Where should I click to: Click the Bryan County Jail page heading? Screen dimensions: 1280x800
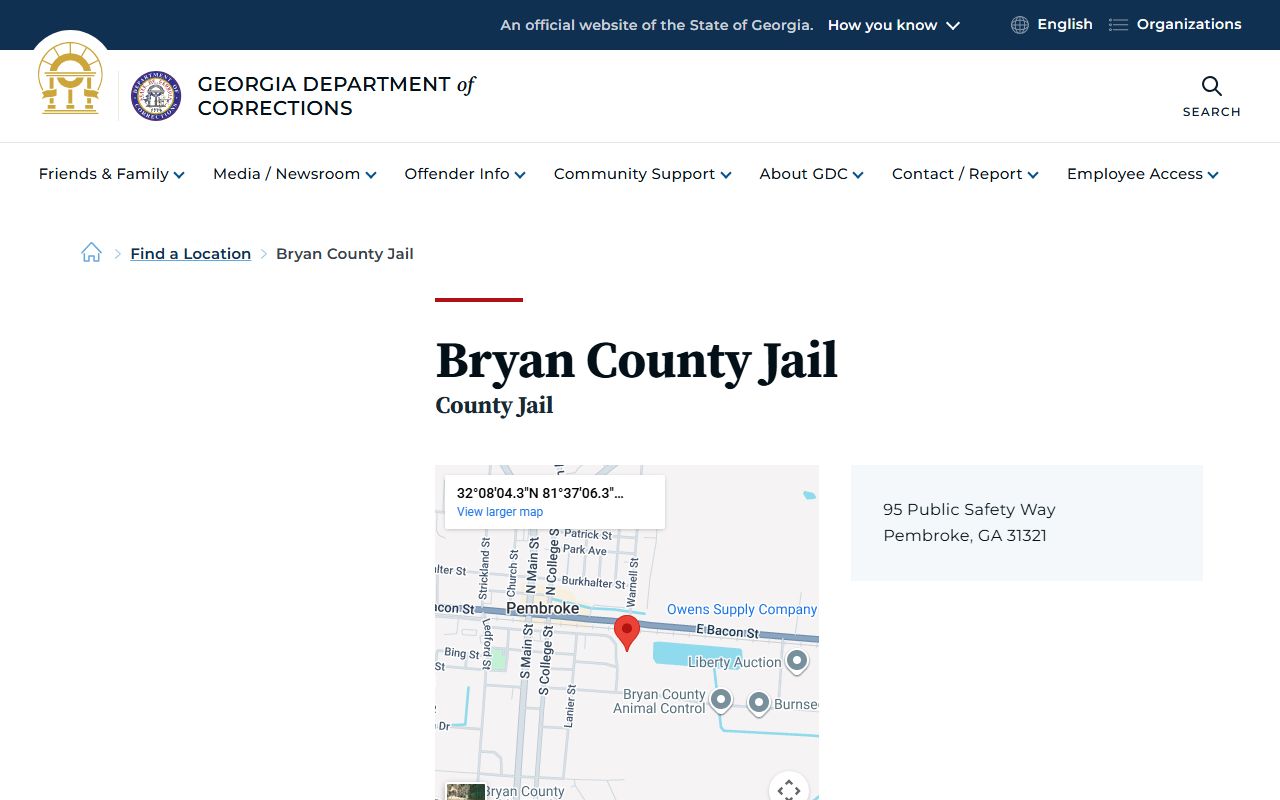click(x=637, y=360)
